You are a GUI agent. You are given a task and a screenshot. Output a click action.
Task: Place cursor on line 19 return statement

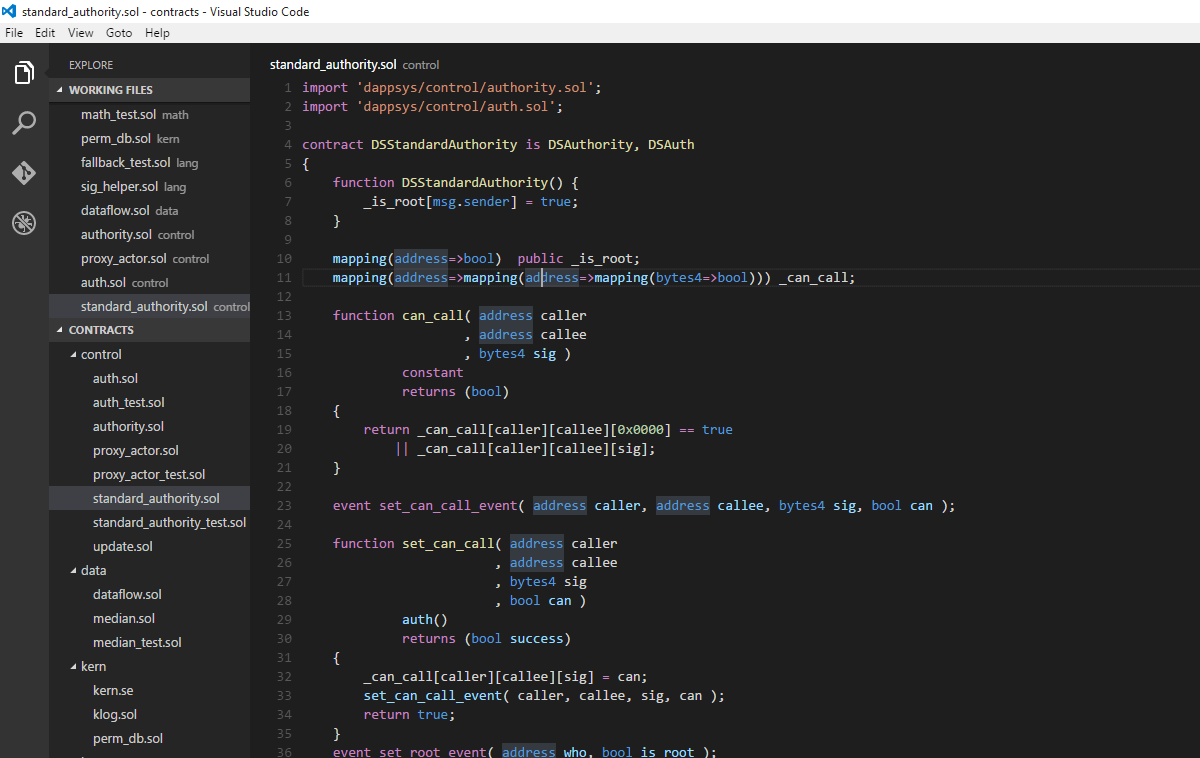point(386,430)
